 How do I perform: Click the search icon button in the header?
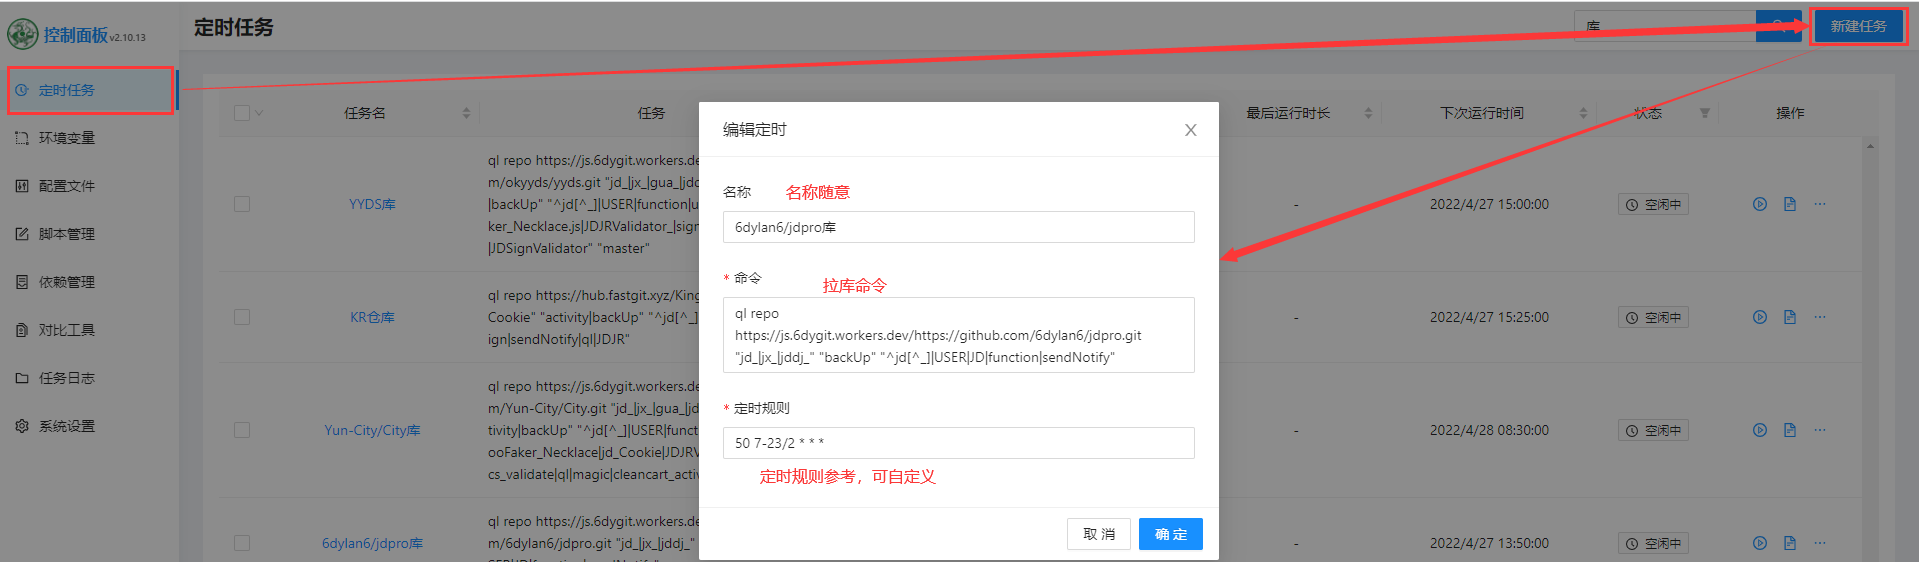(1778, 26)
